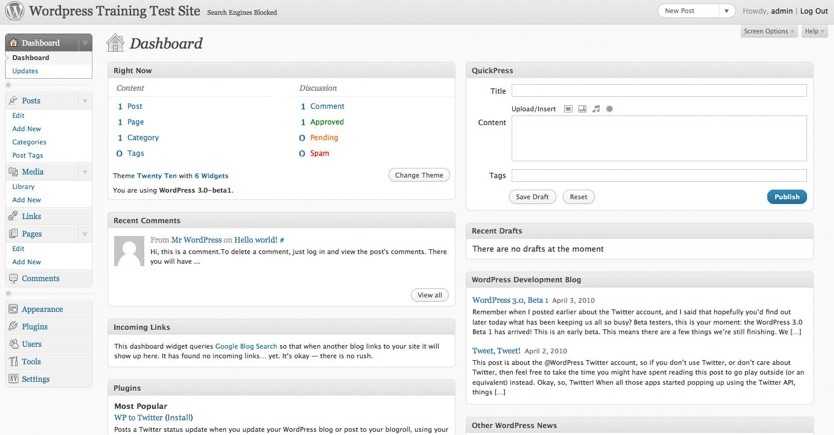Open Pages Edit submenu item
The height and width of the screenshot is (435, 834).
(x=18, y=248)
